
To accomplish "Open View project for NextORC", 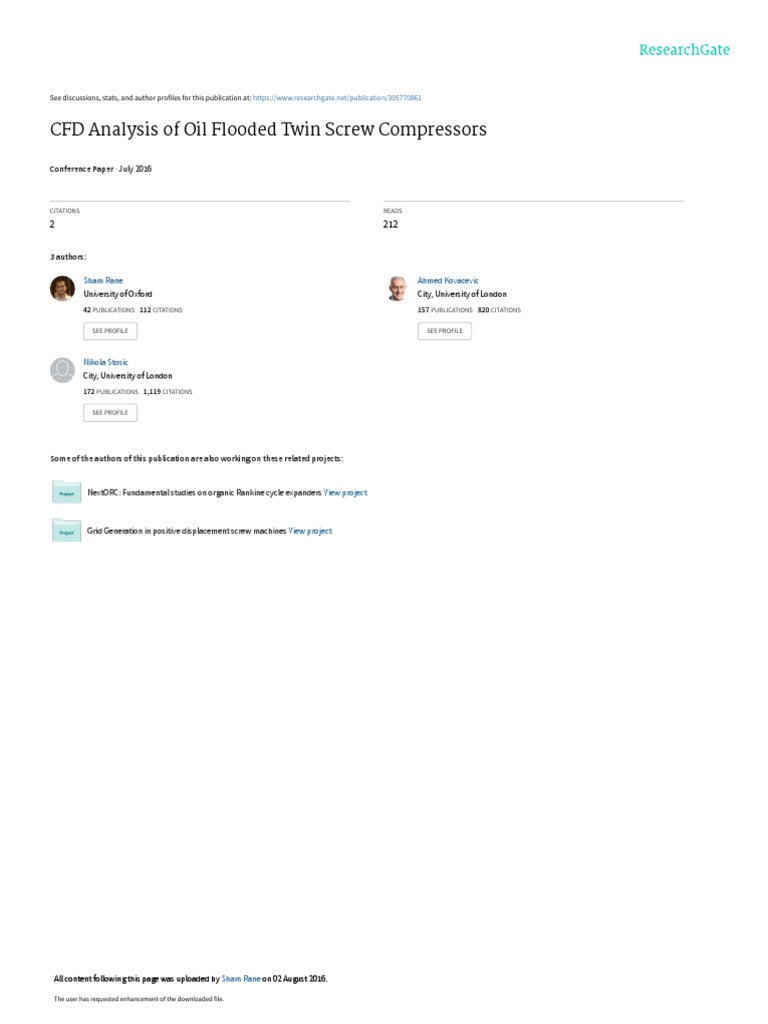I will click(345, 492).
